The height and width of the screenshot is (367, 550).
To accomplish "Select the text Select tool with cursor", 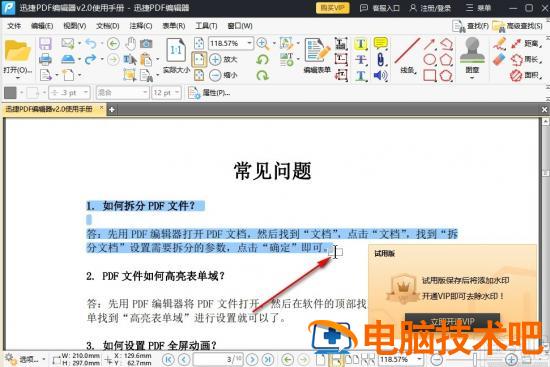I will click(x=129, y=59).
